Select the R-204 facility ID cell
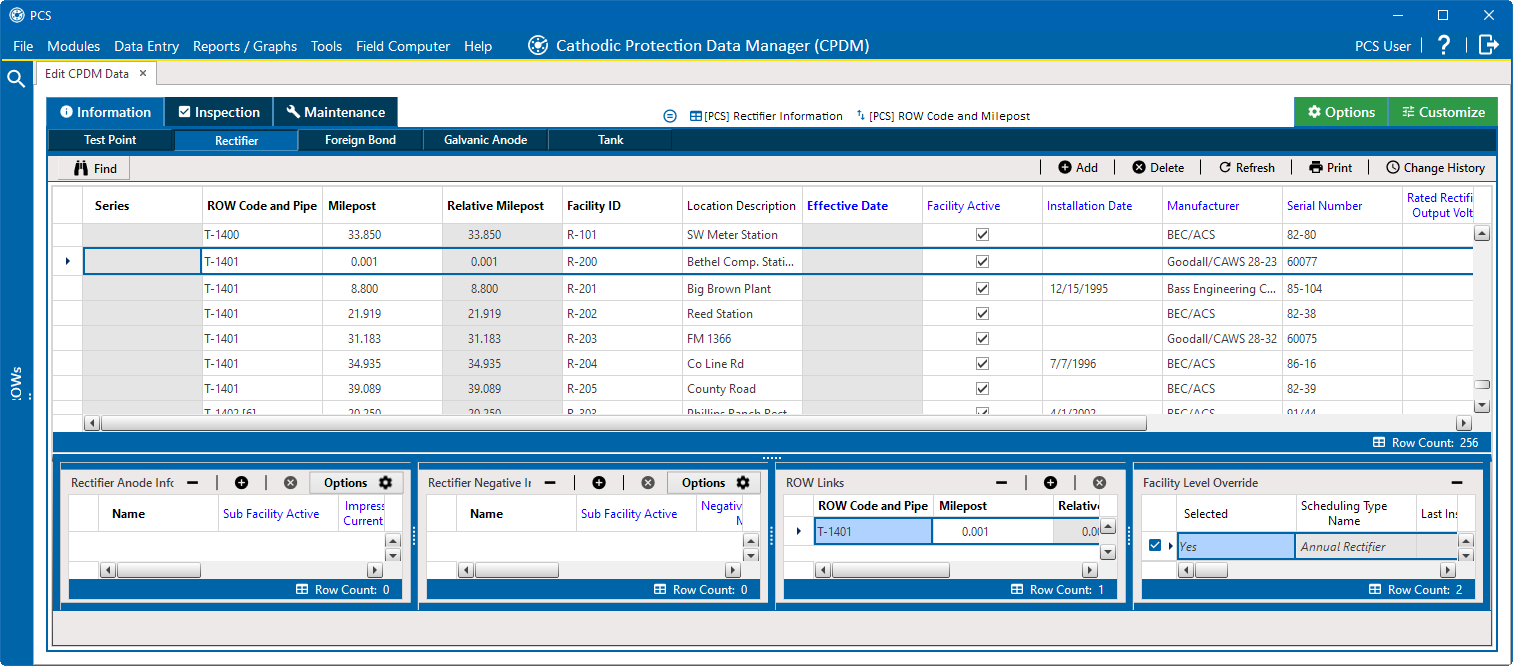 622,364
